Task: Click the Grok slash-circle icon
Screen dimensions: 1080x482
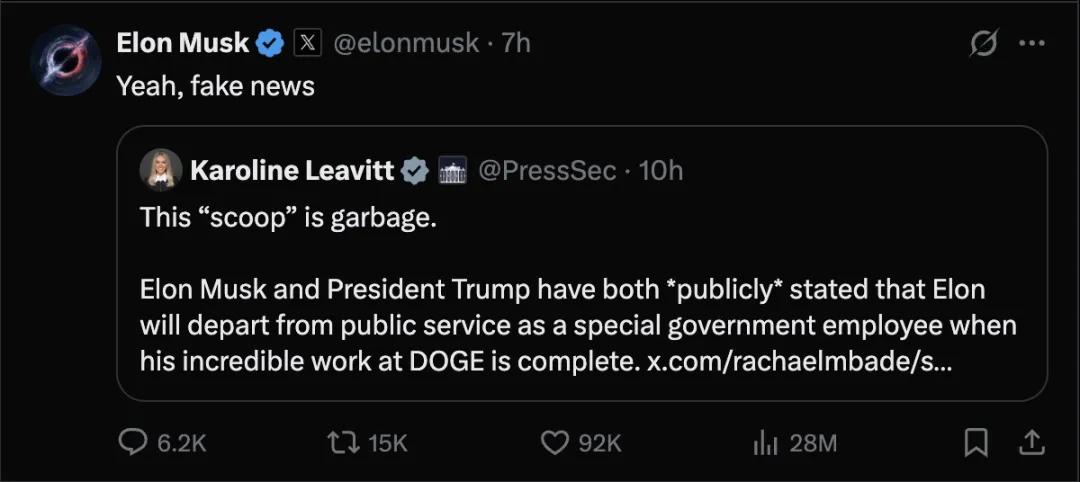Action: tap(983, 44)
